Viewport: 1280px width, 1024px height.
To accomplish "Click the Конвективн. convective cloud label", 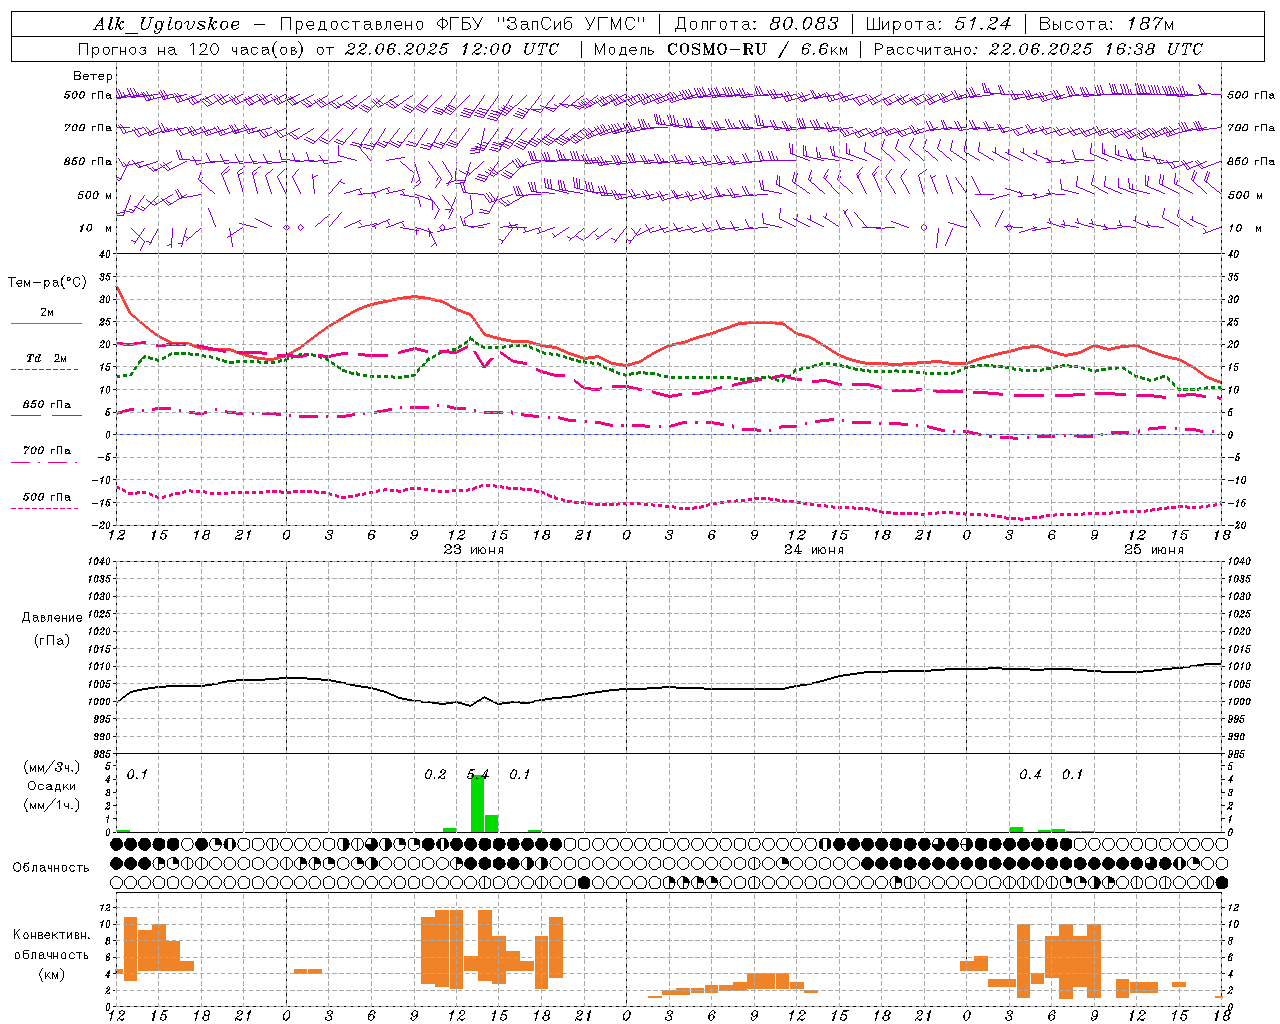I will [51, 935].
